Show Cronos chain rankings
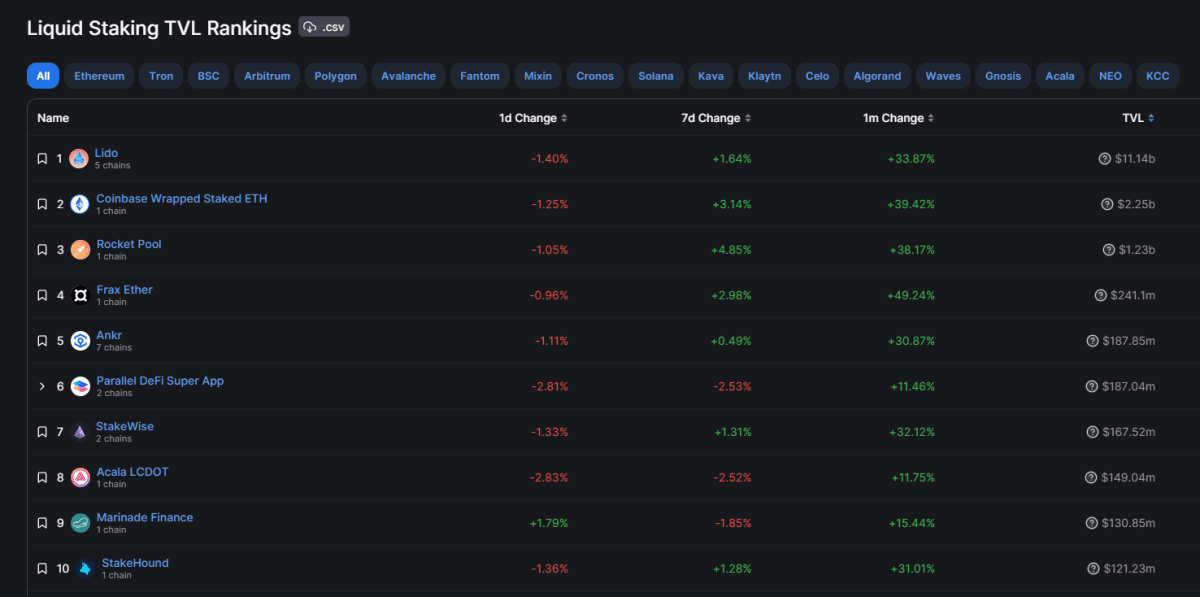This screenshot has width=1200, height=597. [595, 76]
